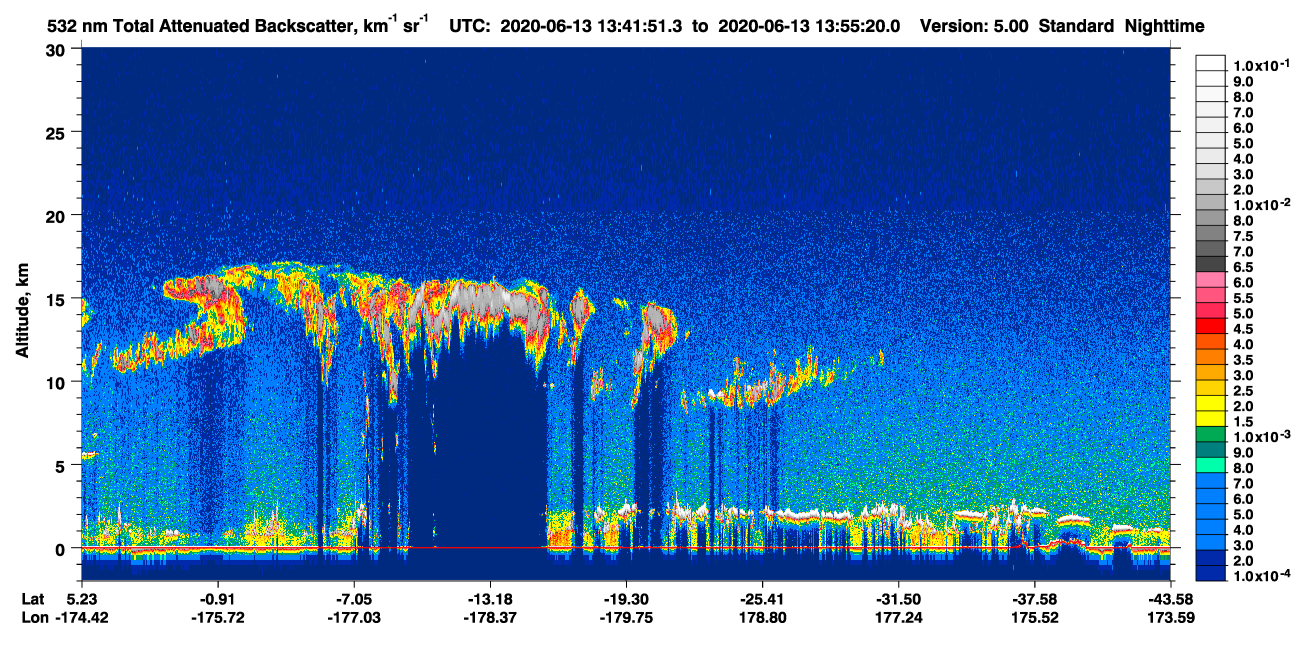Image resolution: width=1300 pixels, height=667 pixels.
Task: Click latitude value '-13.18'
Action: click(x=490, y=599)
